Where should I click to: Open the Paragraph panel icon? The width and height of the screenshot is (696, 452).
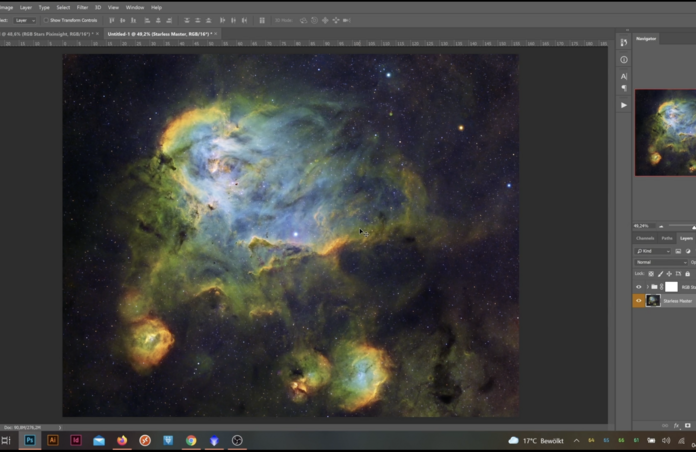click(624, 88)
